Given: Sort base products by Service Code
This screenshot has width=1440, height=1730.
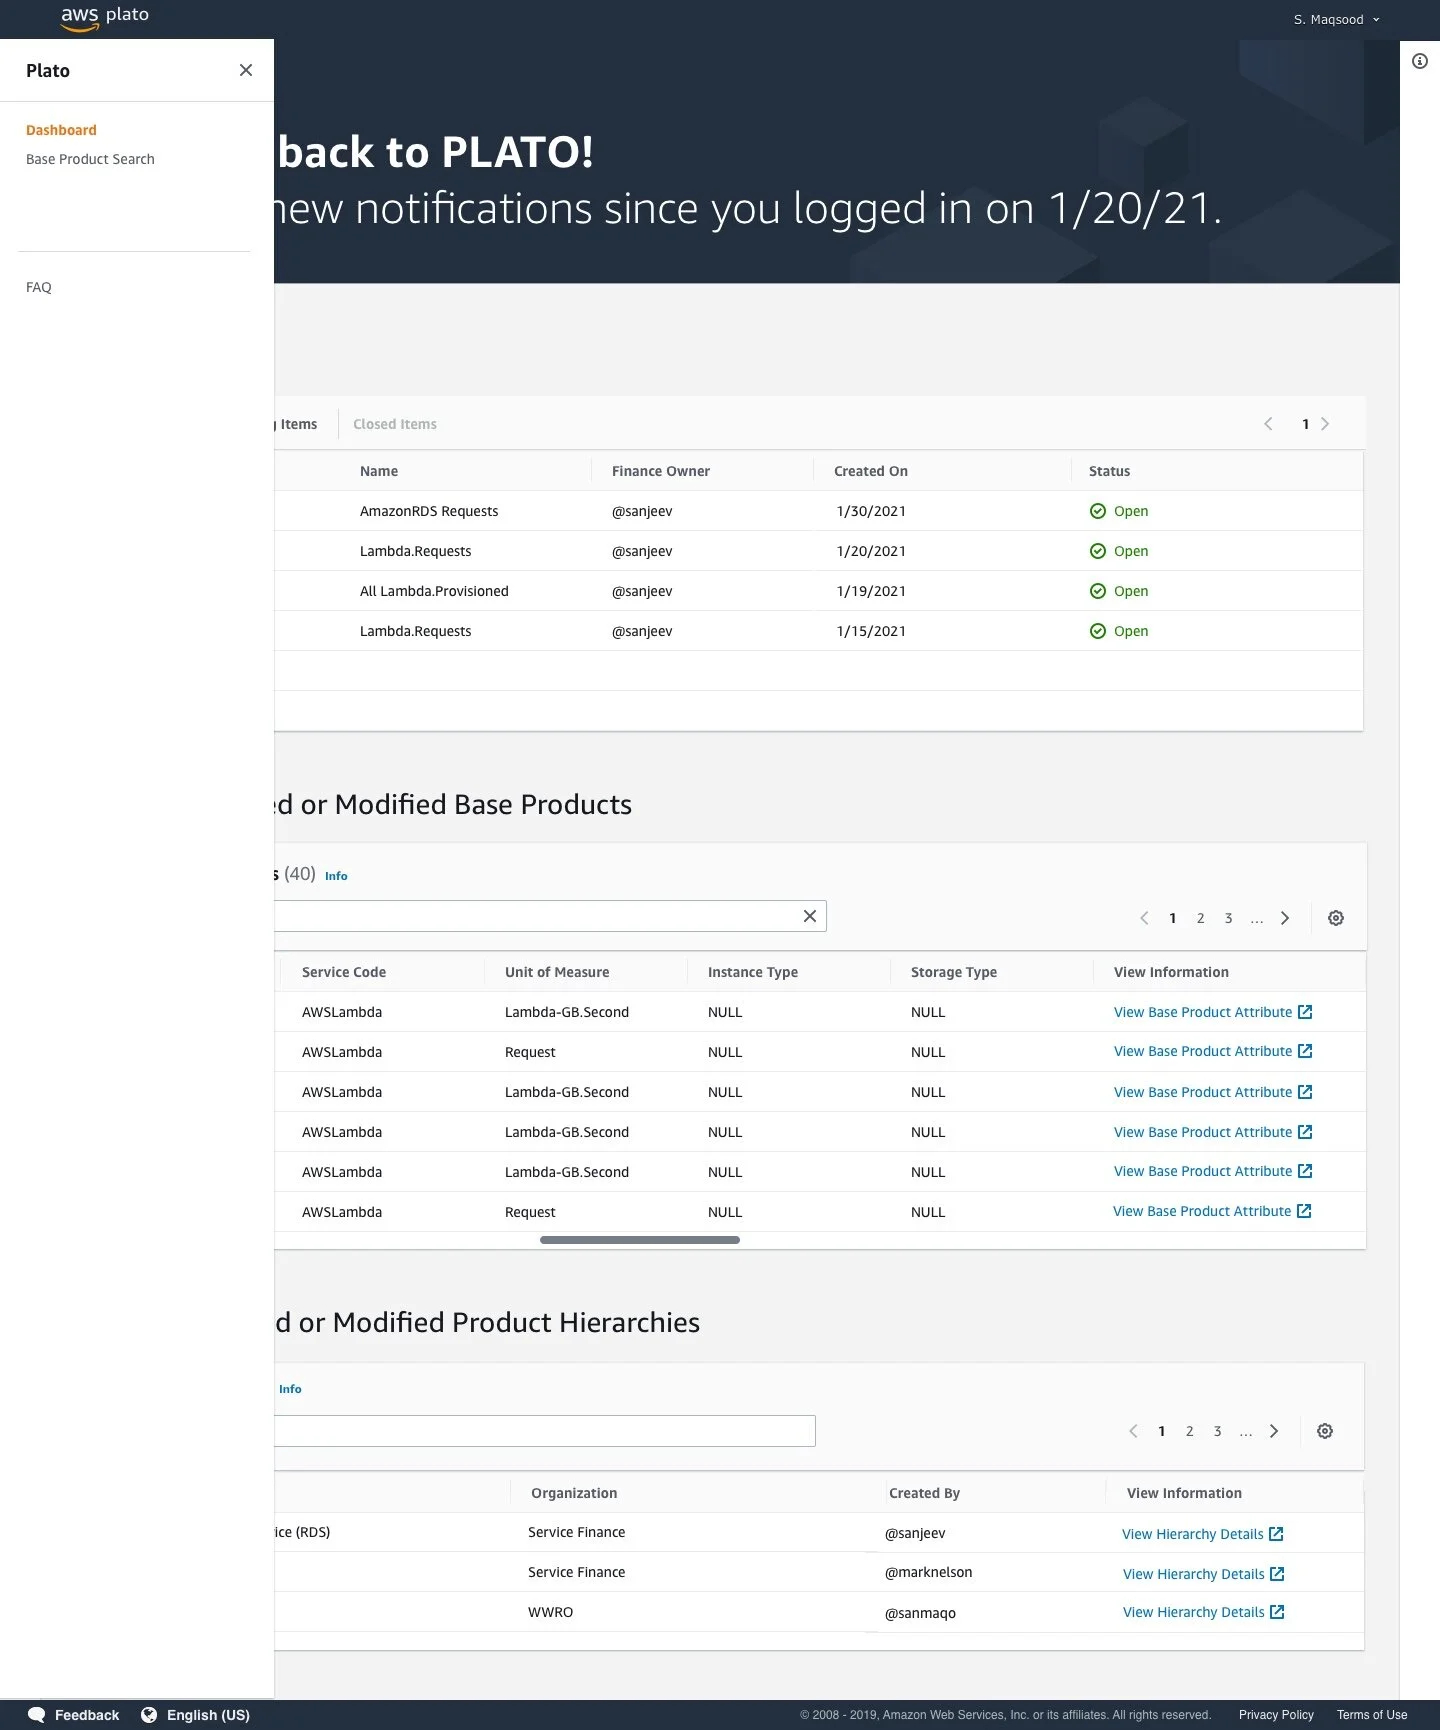Looking at the screenshot, I should tap(344, 972).
